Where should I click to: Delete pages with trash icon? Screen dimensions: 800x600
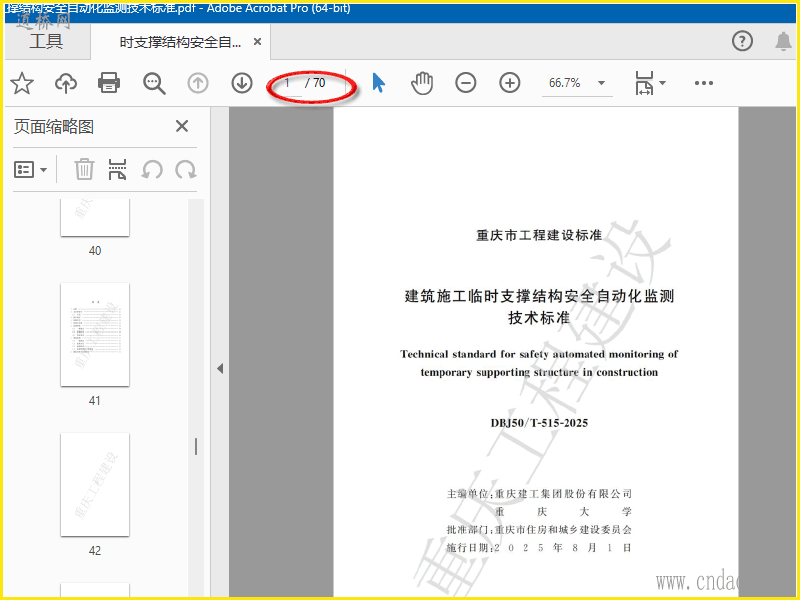tap(84, 169)
